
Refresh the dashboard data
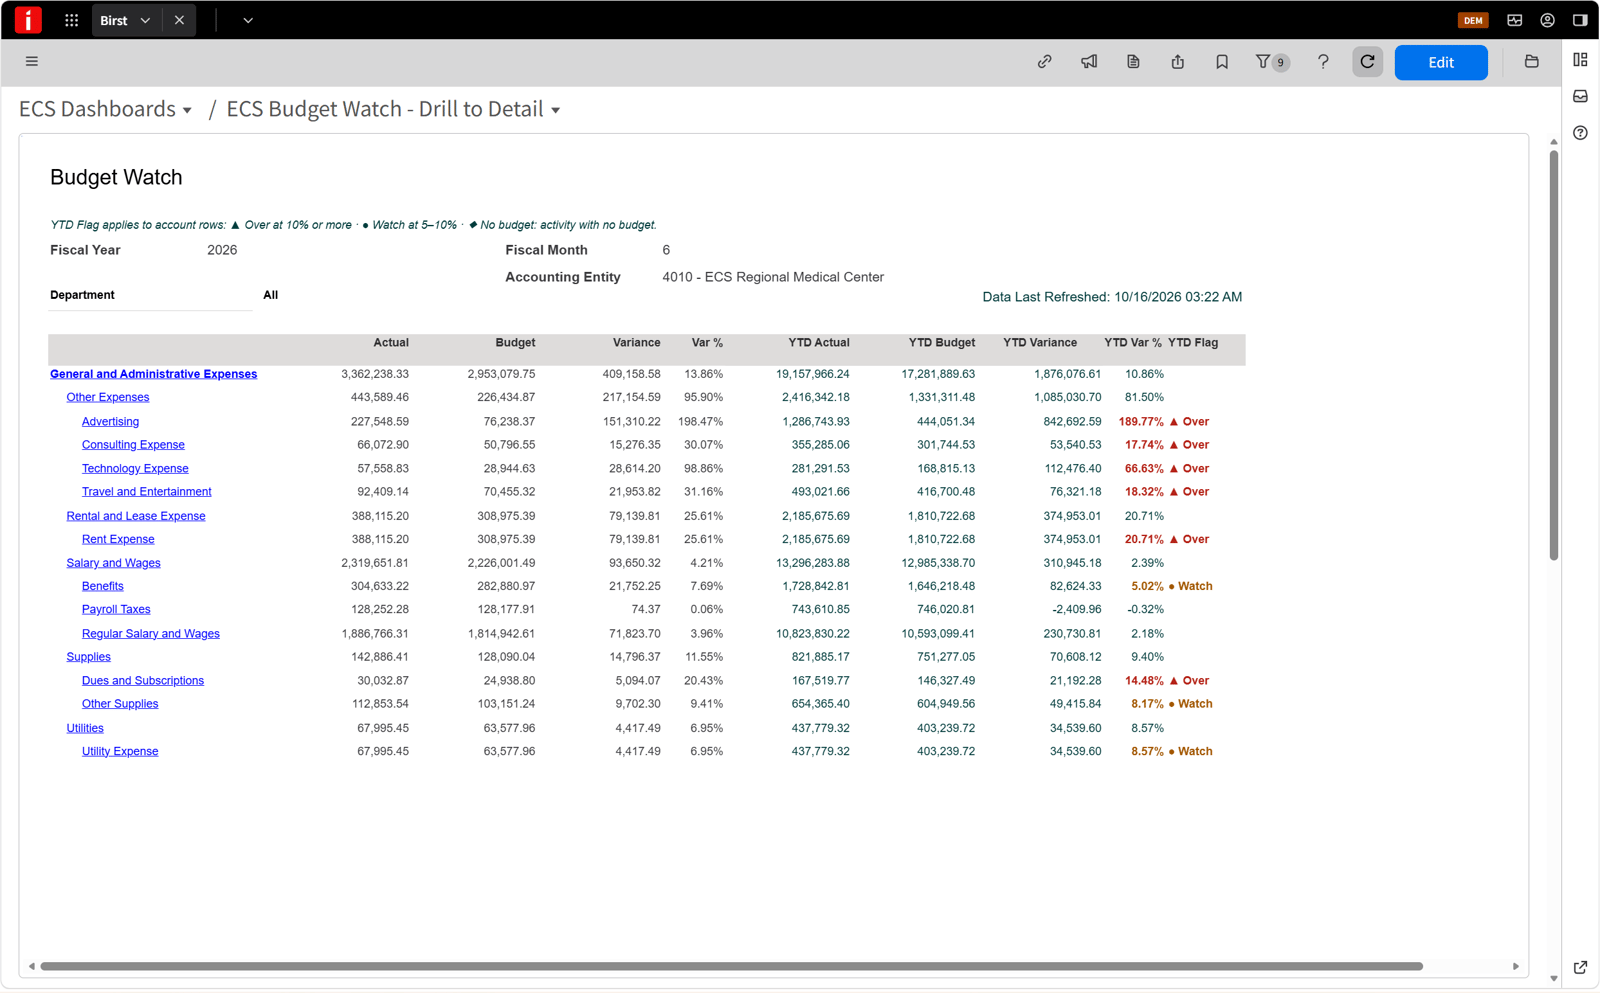coord(1367,62)
